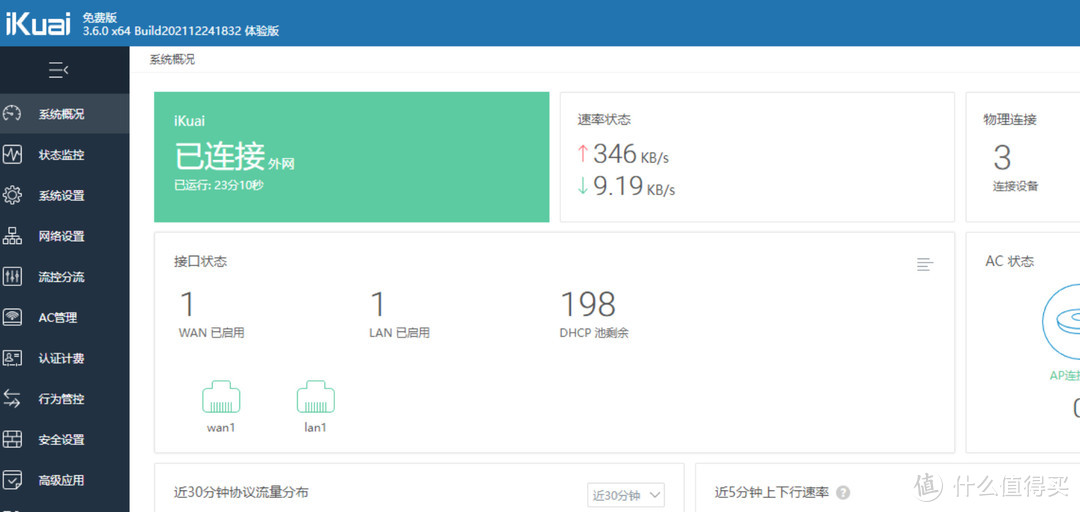Click the 近5分钟上下行速率 heading
The height and width of the screenshot is (512, 1080).
pyautogui.click(x=772, y=493)
